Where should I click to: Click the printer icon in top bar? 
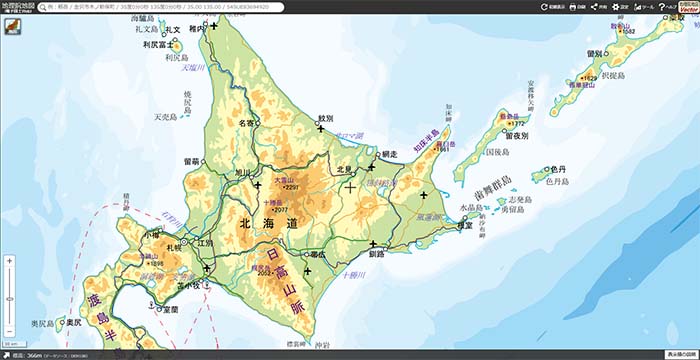tap(573, 7)
